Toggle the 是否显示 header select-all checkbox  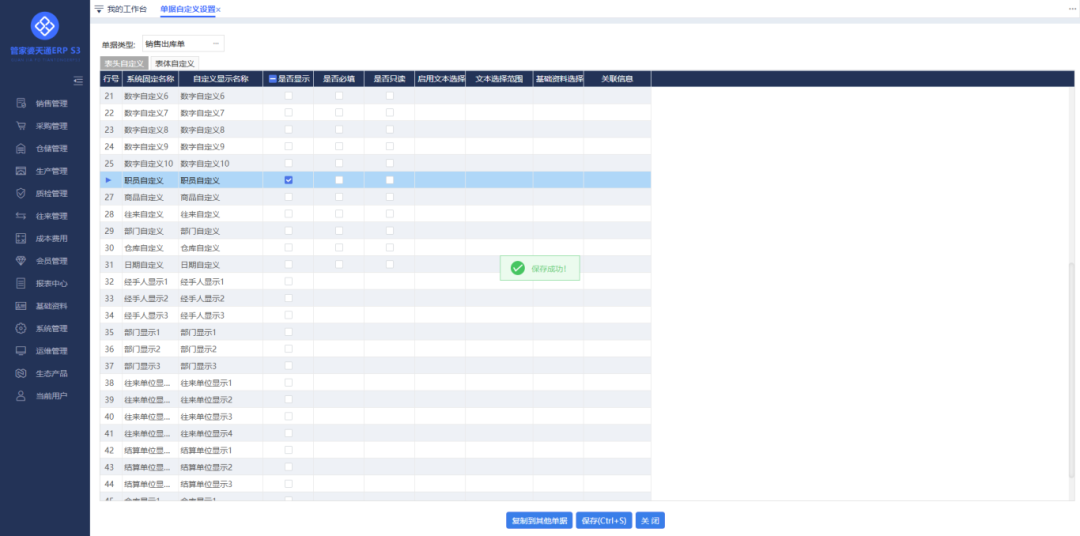(x=271, y=79)
